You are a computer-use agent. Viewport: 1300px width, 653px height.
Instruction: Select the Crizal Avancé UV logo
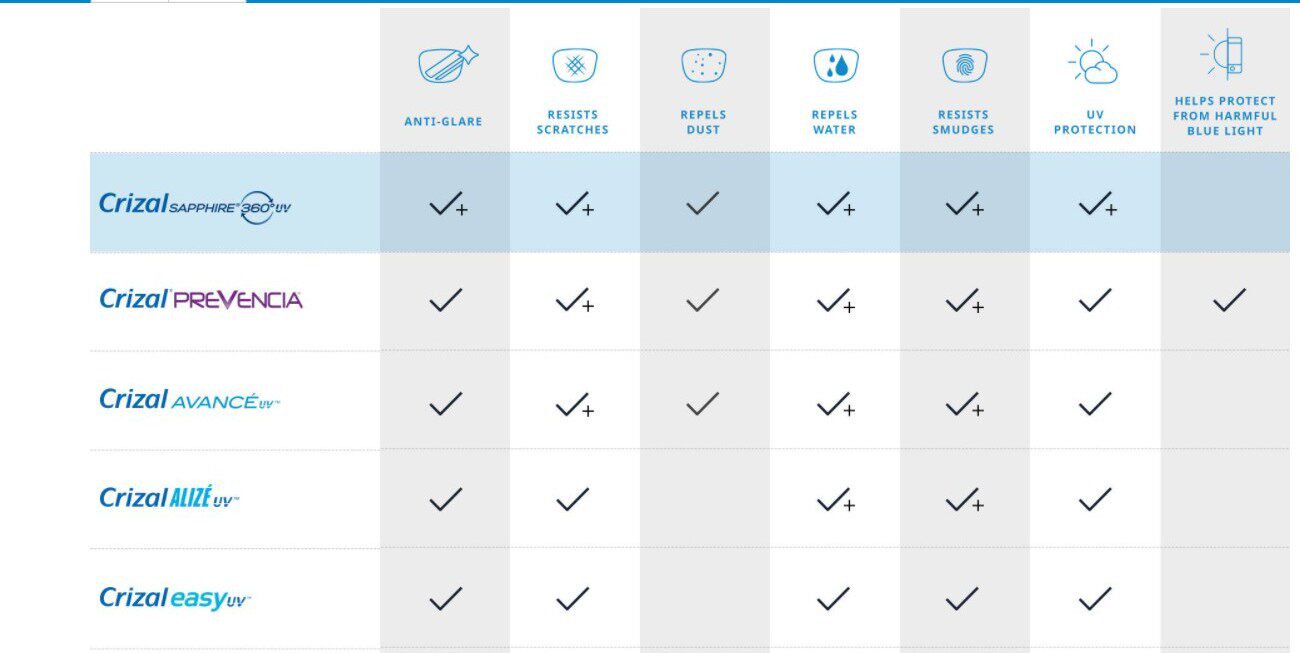point(189,400)
